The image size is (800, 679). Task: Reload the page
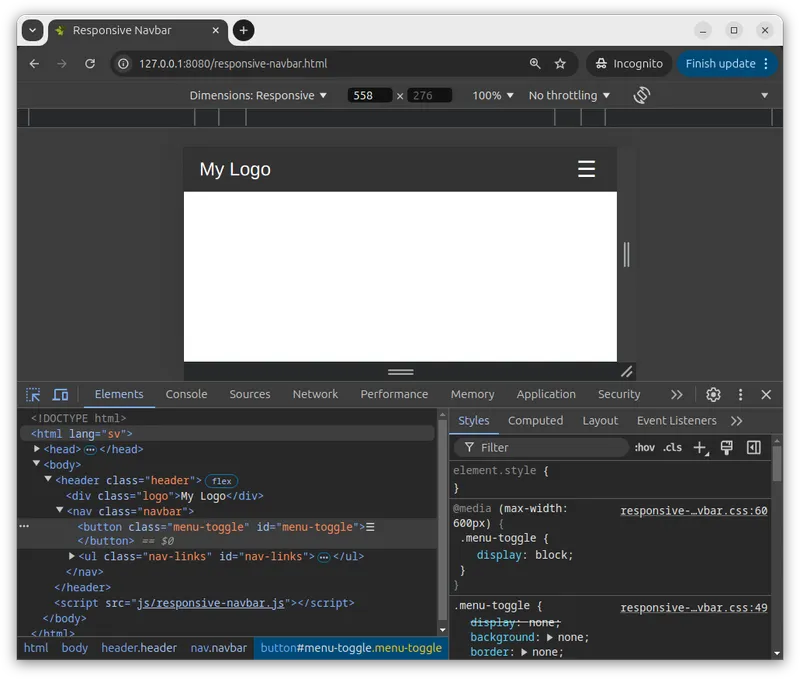[90, 64]
